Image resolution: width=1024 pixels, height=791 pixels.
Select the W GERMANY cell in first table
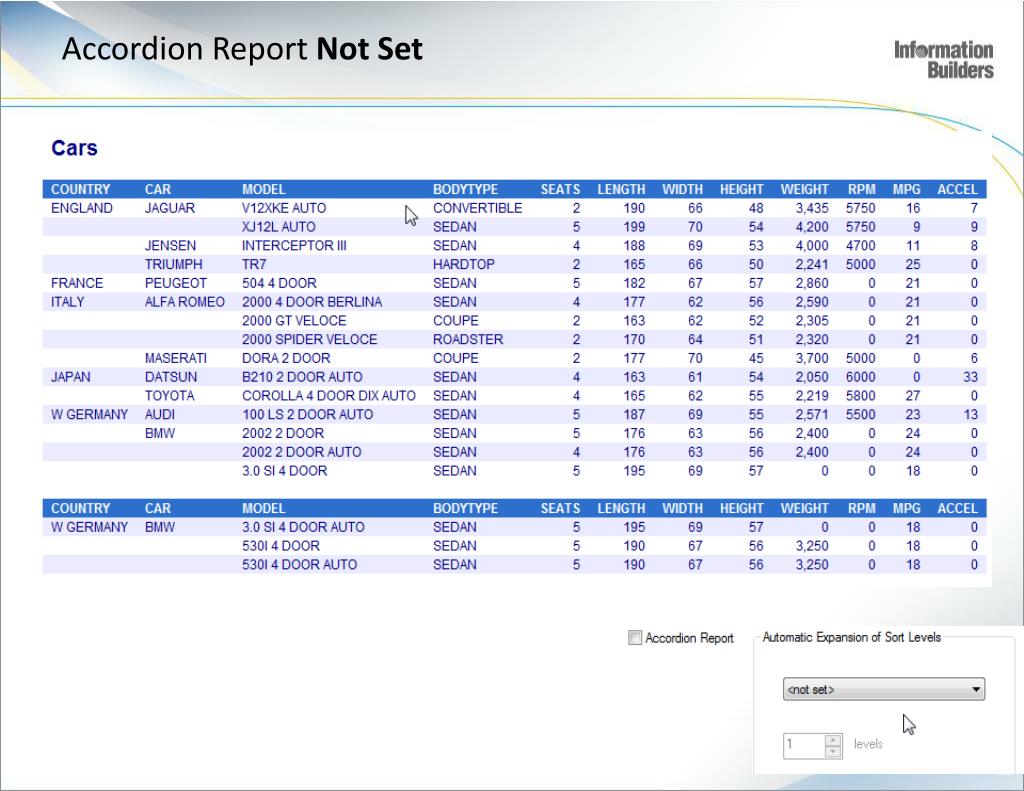point(89,415)
